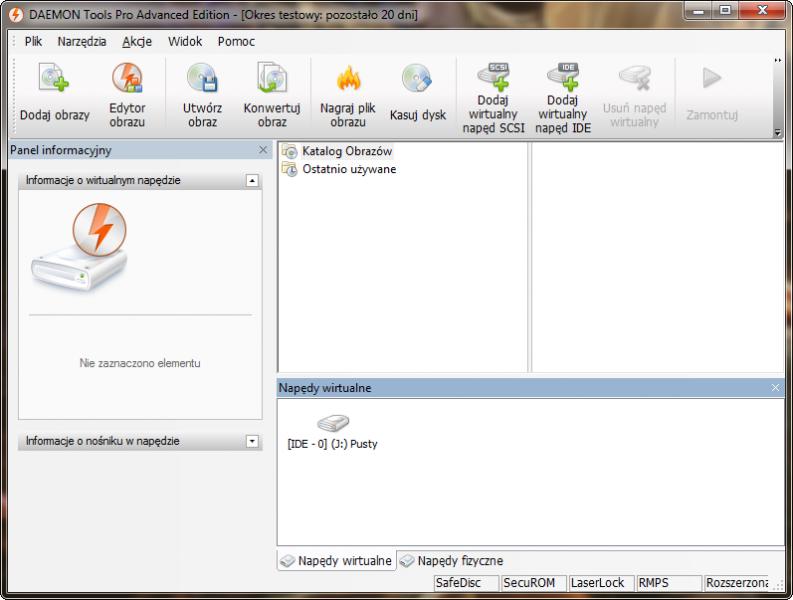Click the Panel informacyjny header title
The image size is (793, 600).
click(61, 150)
